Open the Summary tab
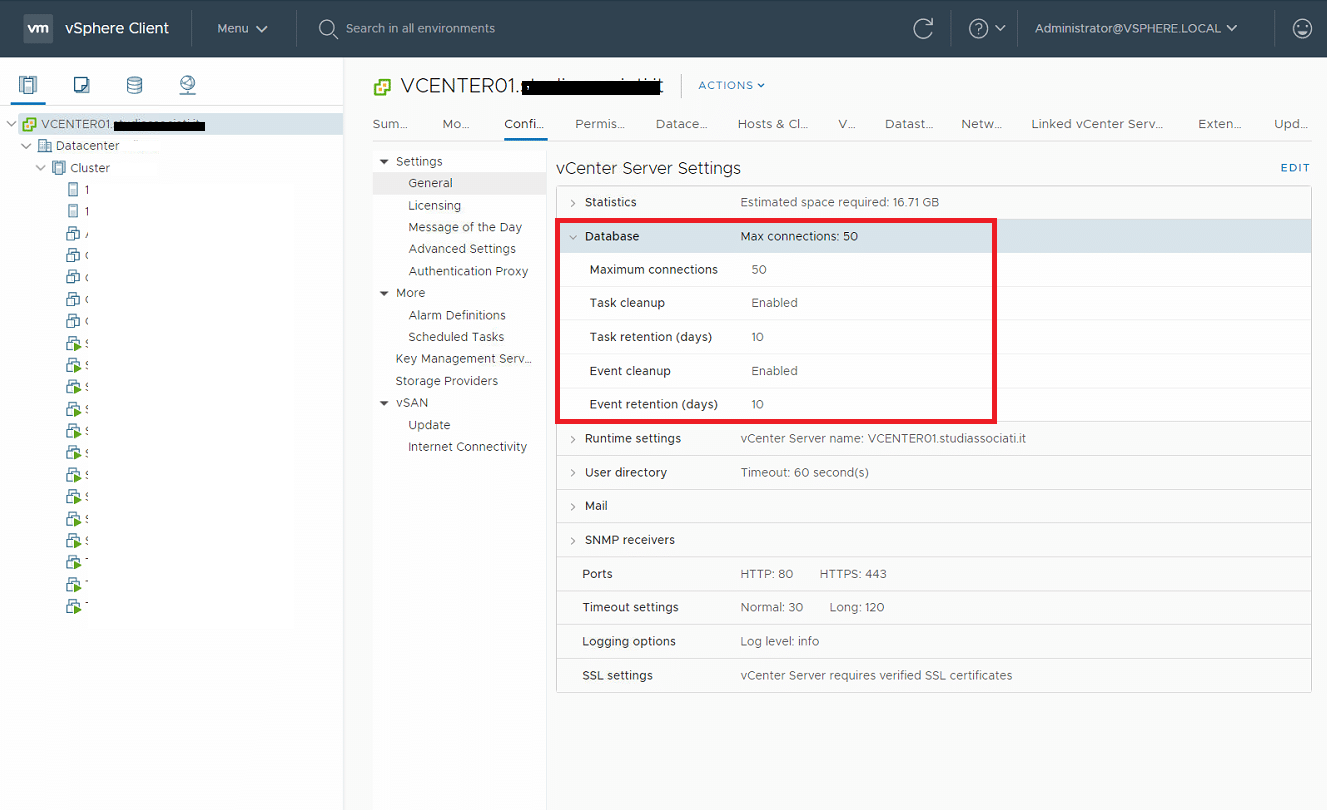Image resolution: width=1327 pixels, height=810 pixels. pos(390,124)
